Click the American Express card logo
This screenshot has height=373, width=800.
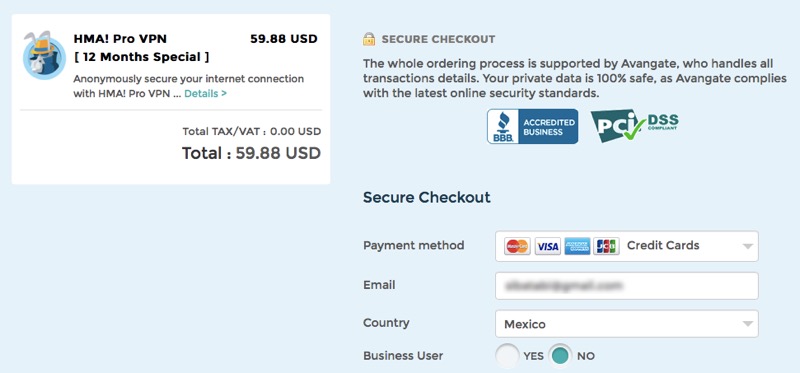[577, 246]
